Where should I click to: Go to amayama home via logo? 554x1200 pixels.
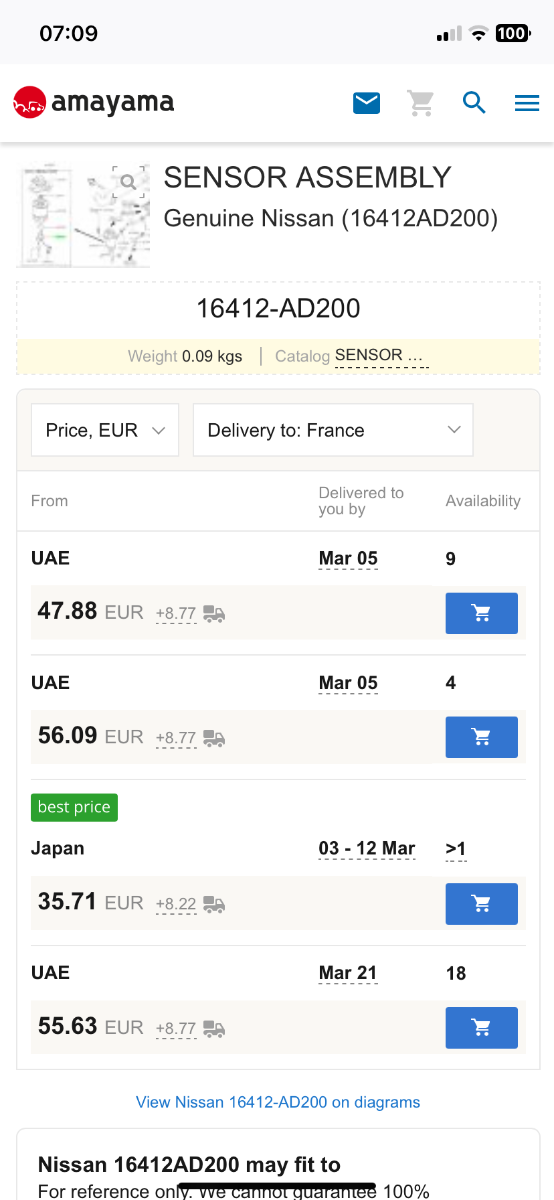(x=94, y=102)
